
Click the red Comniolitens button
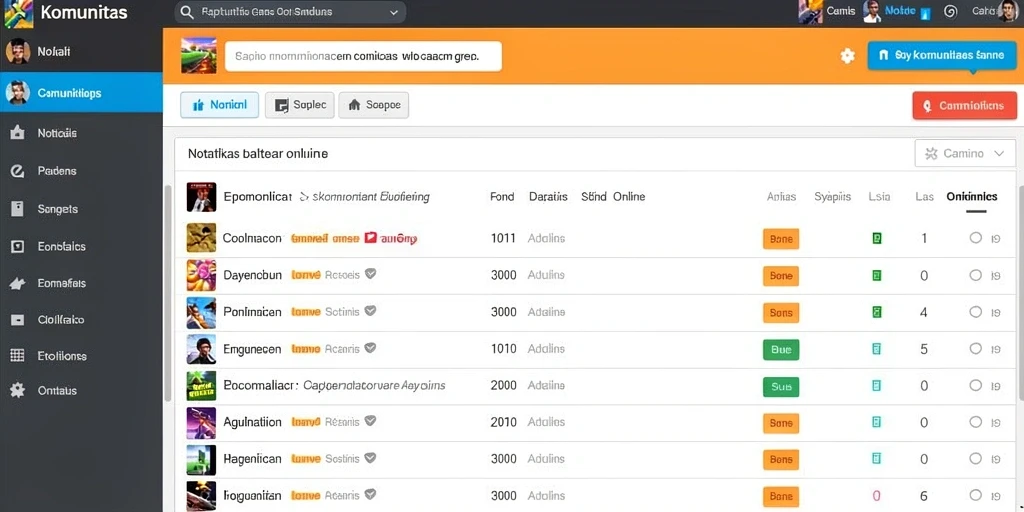coord(965,105)
